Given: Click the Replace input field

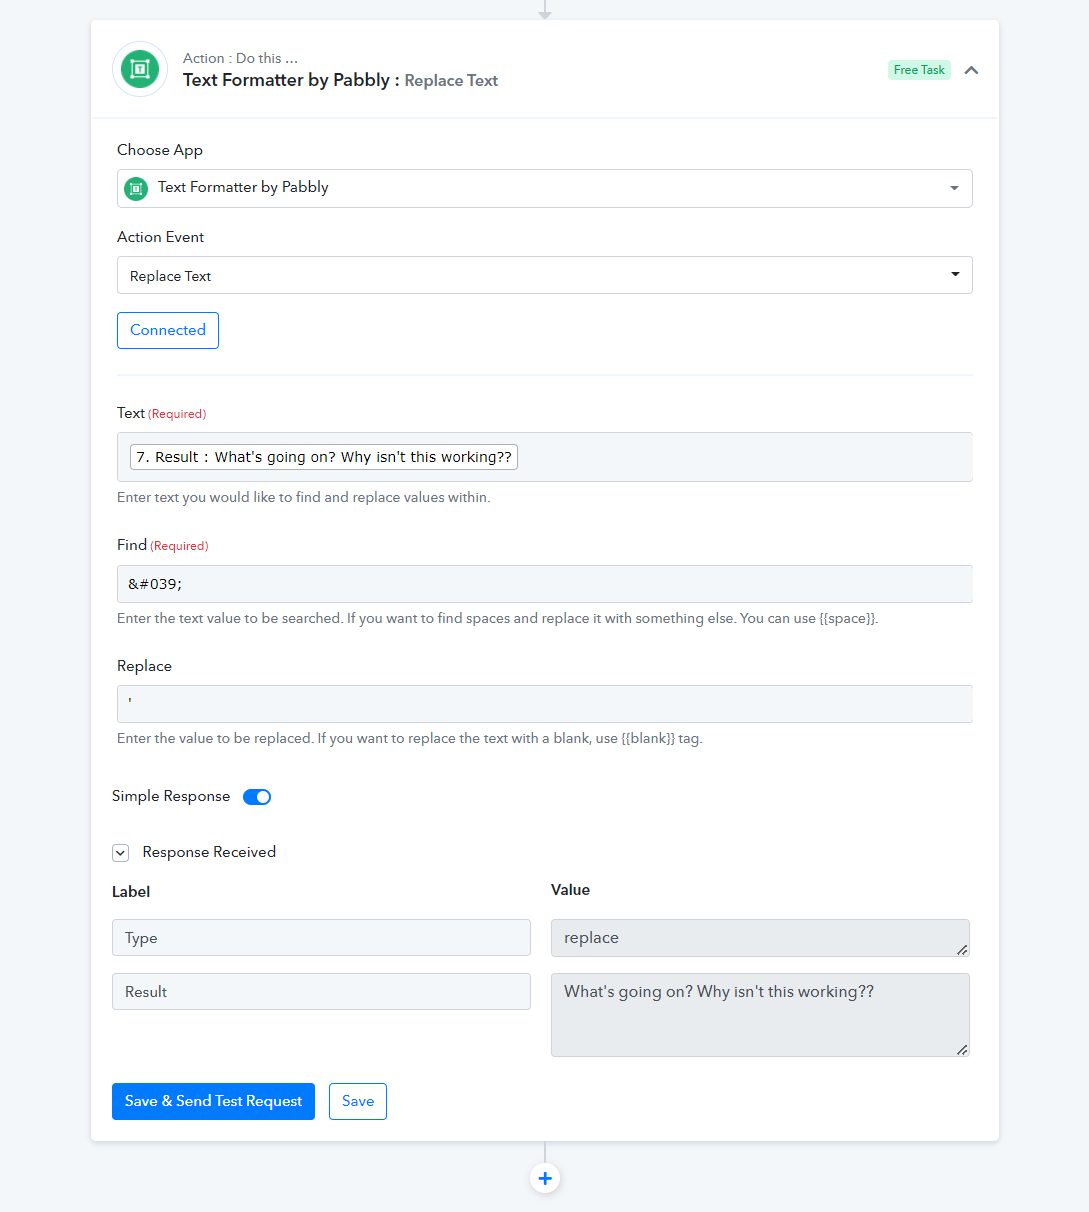Looking at the screenshot, I should tap(545, 704).
